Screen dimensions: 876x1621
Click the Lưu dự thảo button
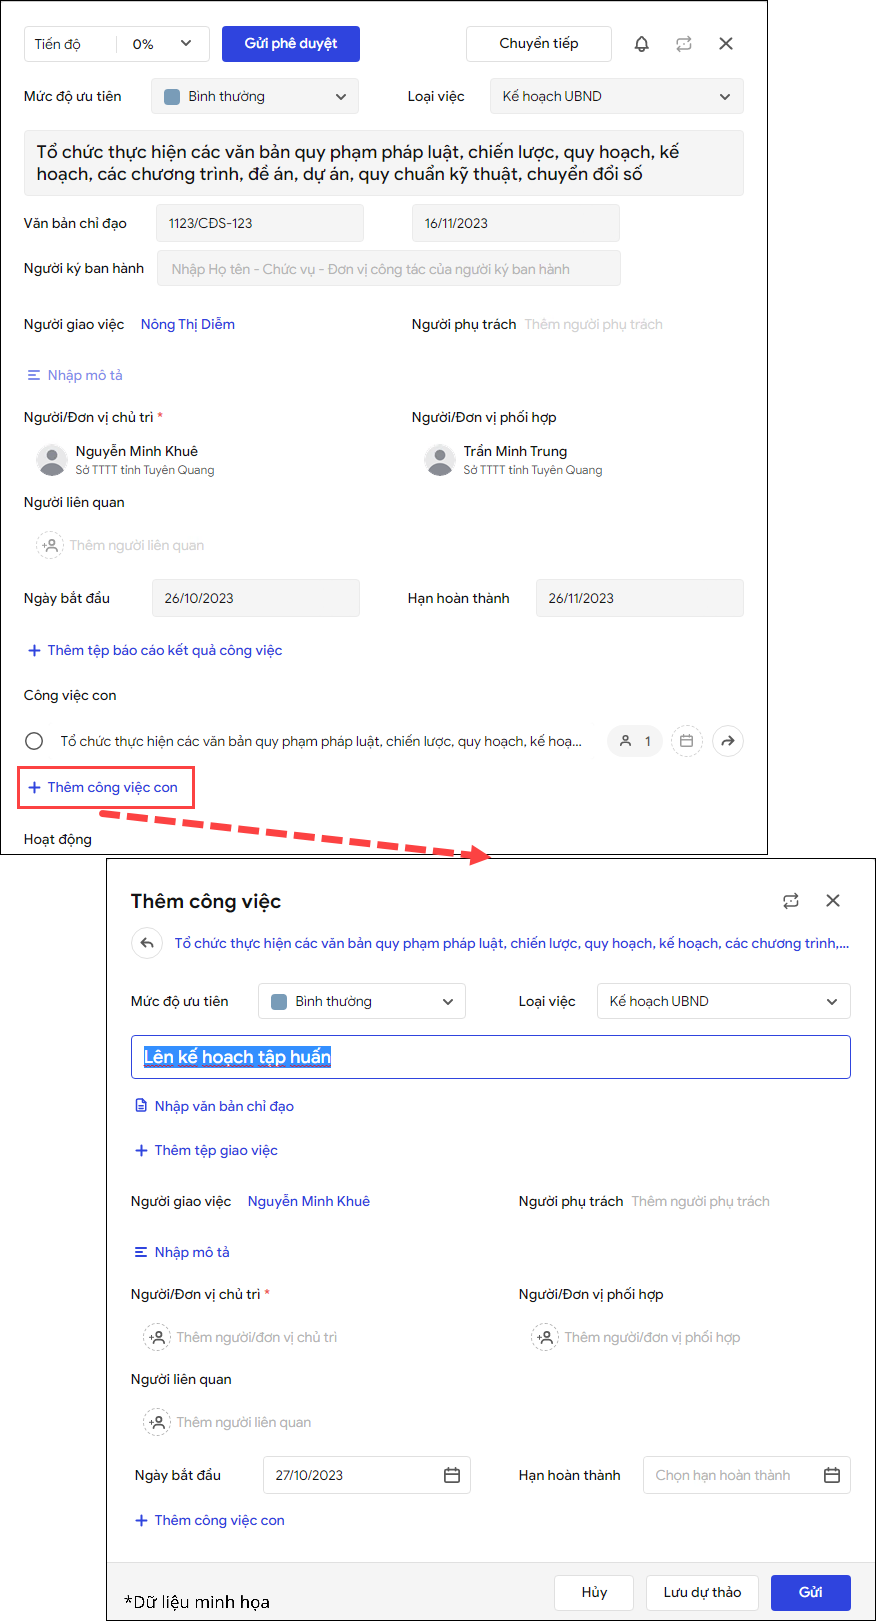(703, 1592)
